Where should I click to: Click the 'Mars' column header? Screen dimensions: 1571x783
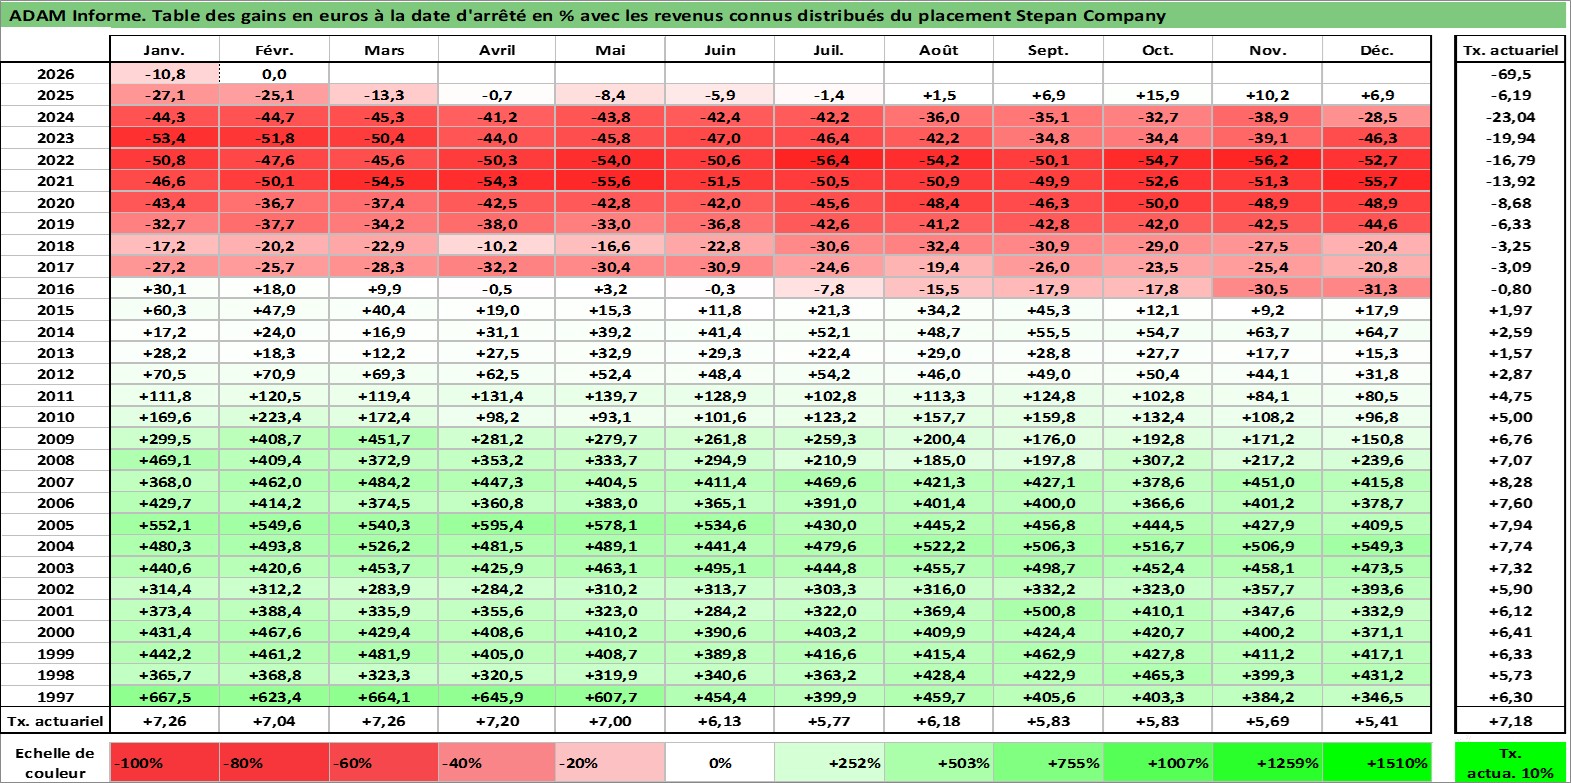coord(384,50)
